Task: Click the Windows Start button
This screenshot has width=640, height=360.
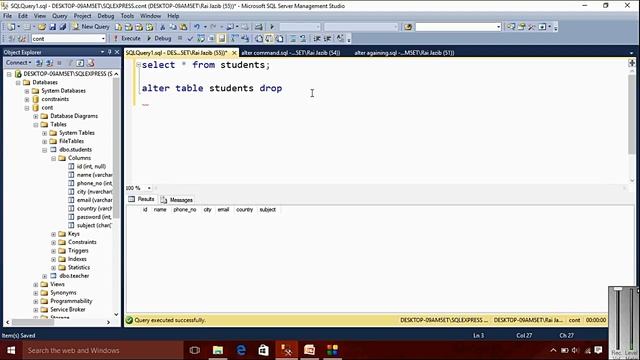Action: (x=11, y=350)
